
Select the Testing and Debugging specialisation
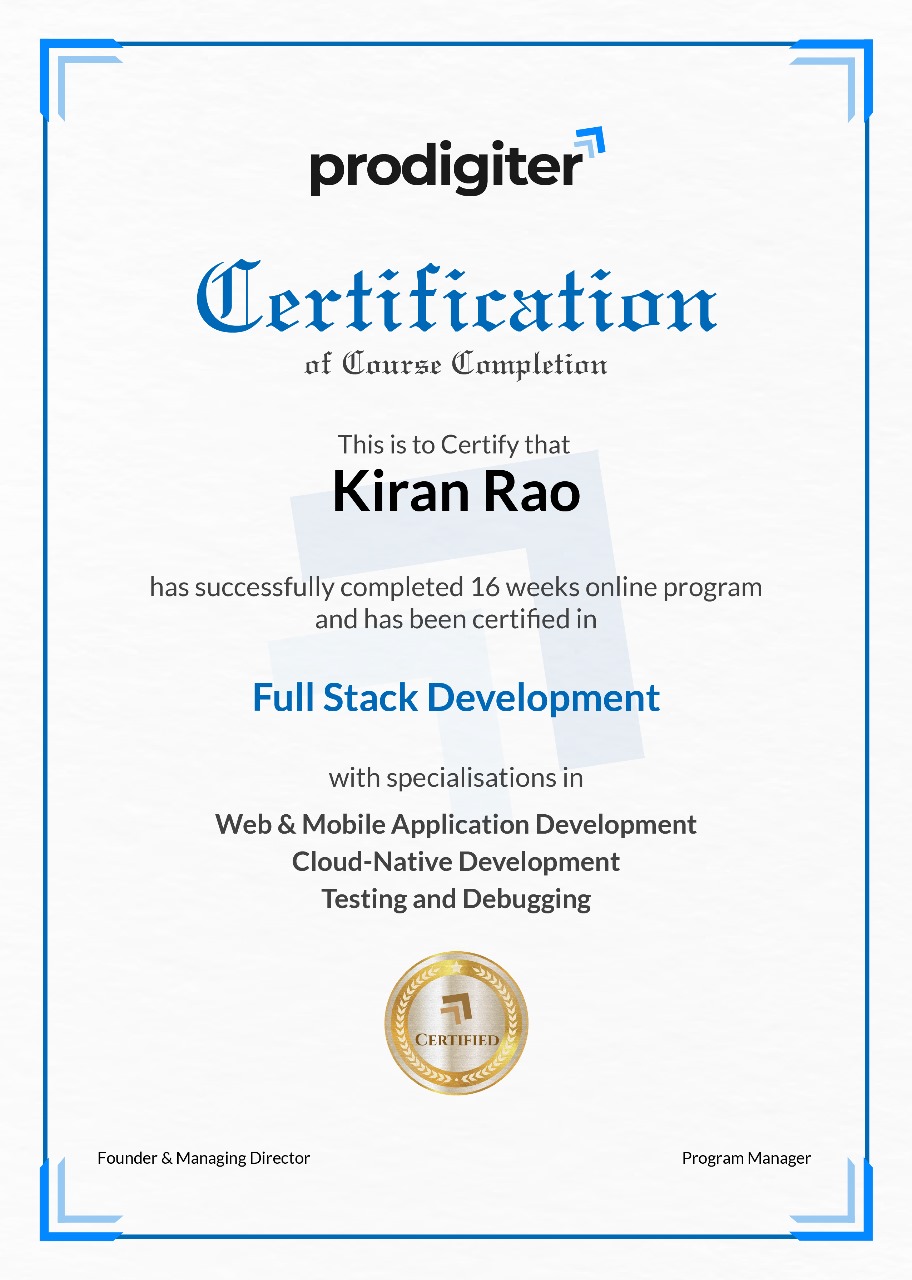(456, 898)
